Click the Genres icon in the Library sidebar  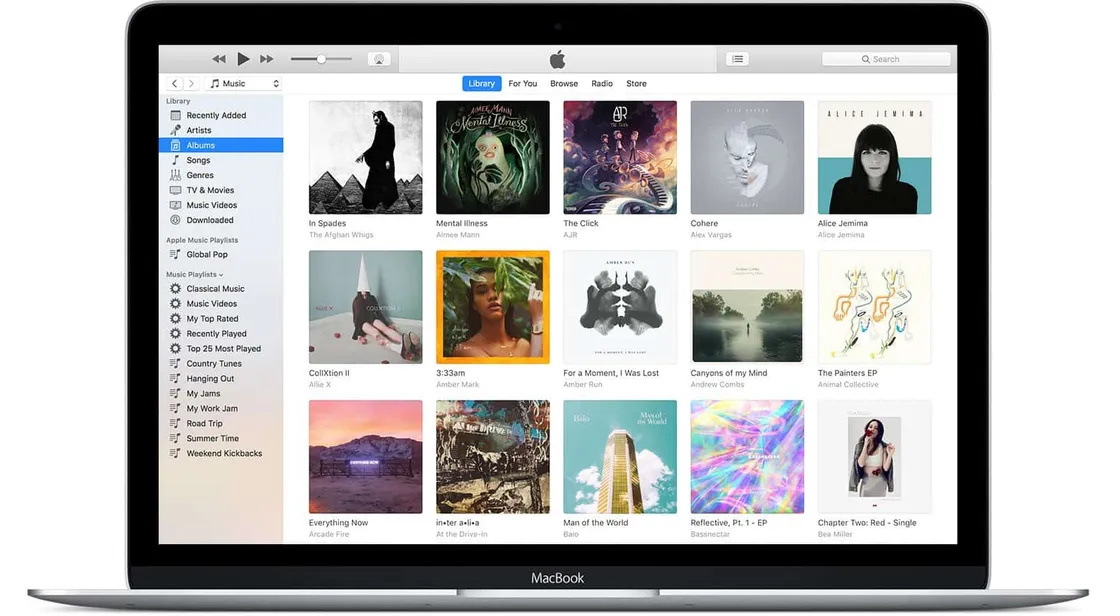[x=176, y=175]
